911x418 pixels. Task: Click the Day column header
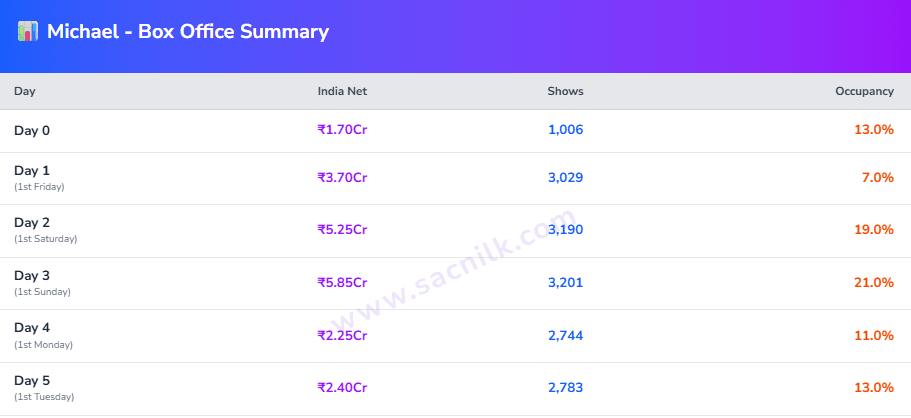(x=25, y=91)
